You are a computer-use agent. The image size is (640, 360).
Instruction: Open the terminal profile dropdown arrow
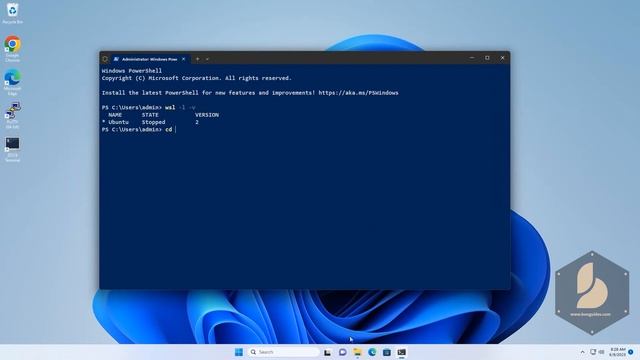coord(207,59)
